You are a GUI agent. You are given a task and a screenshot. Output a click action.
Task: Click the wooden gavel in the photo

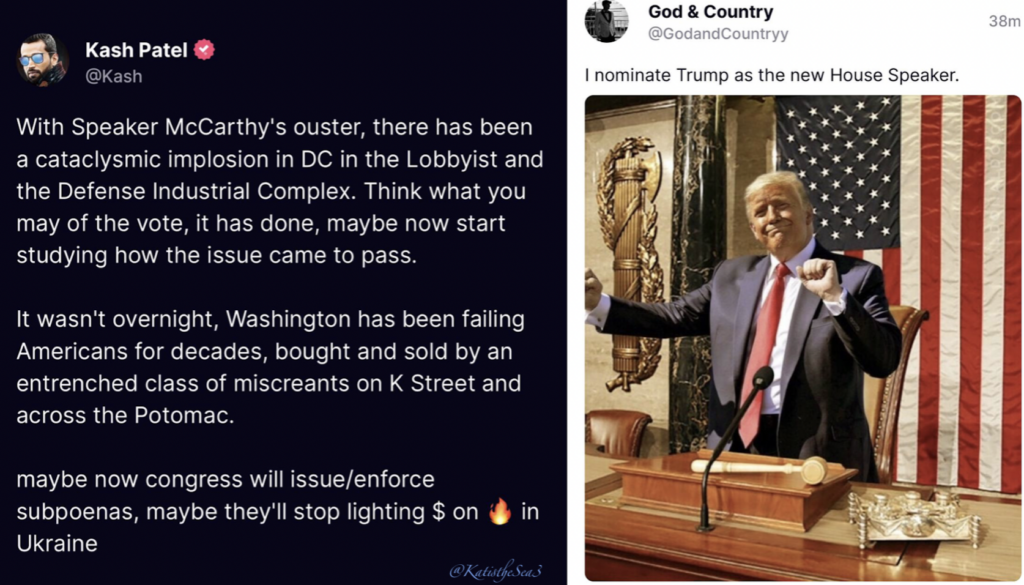click(x=762, y=467)
